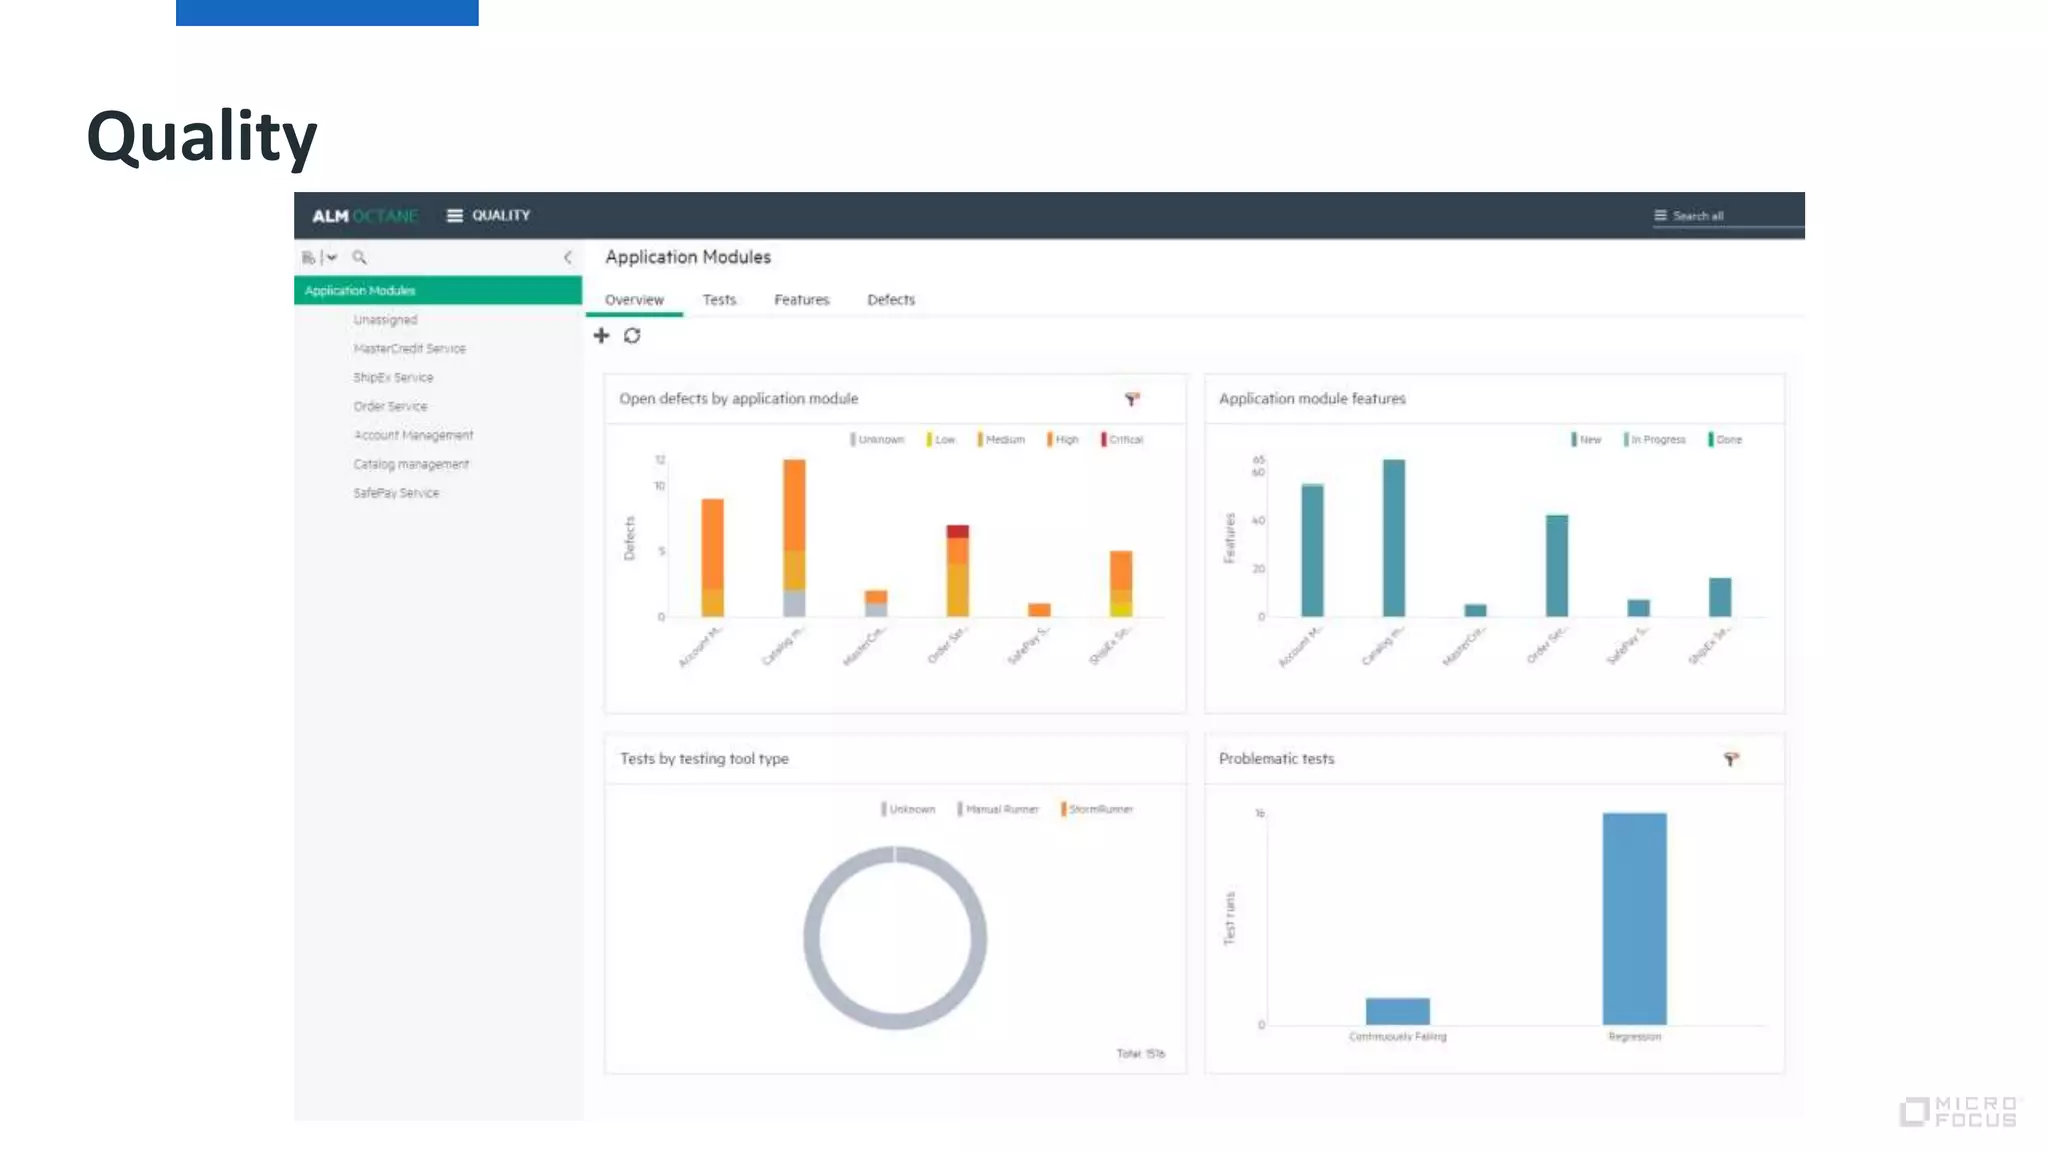Click the ALM Octane logo

click(364, 216)
